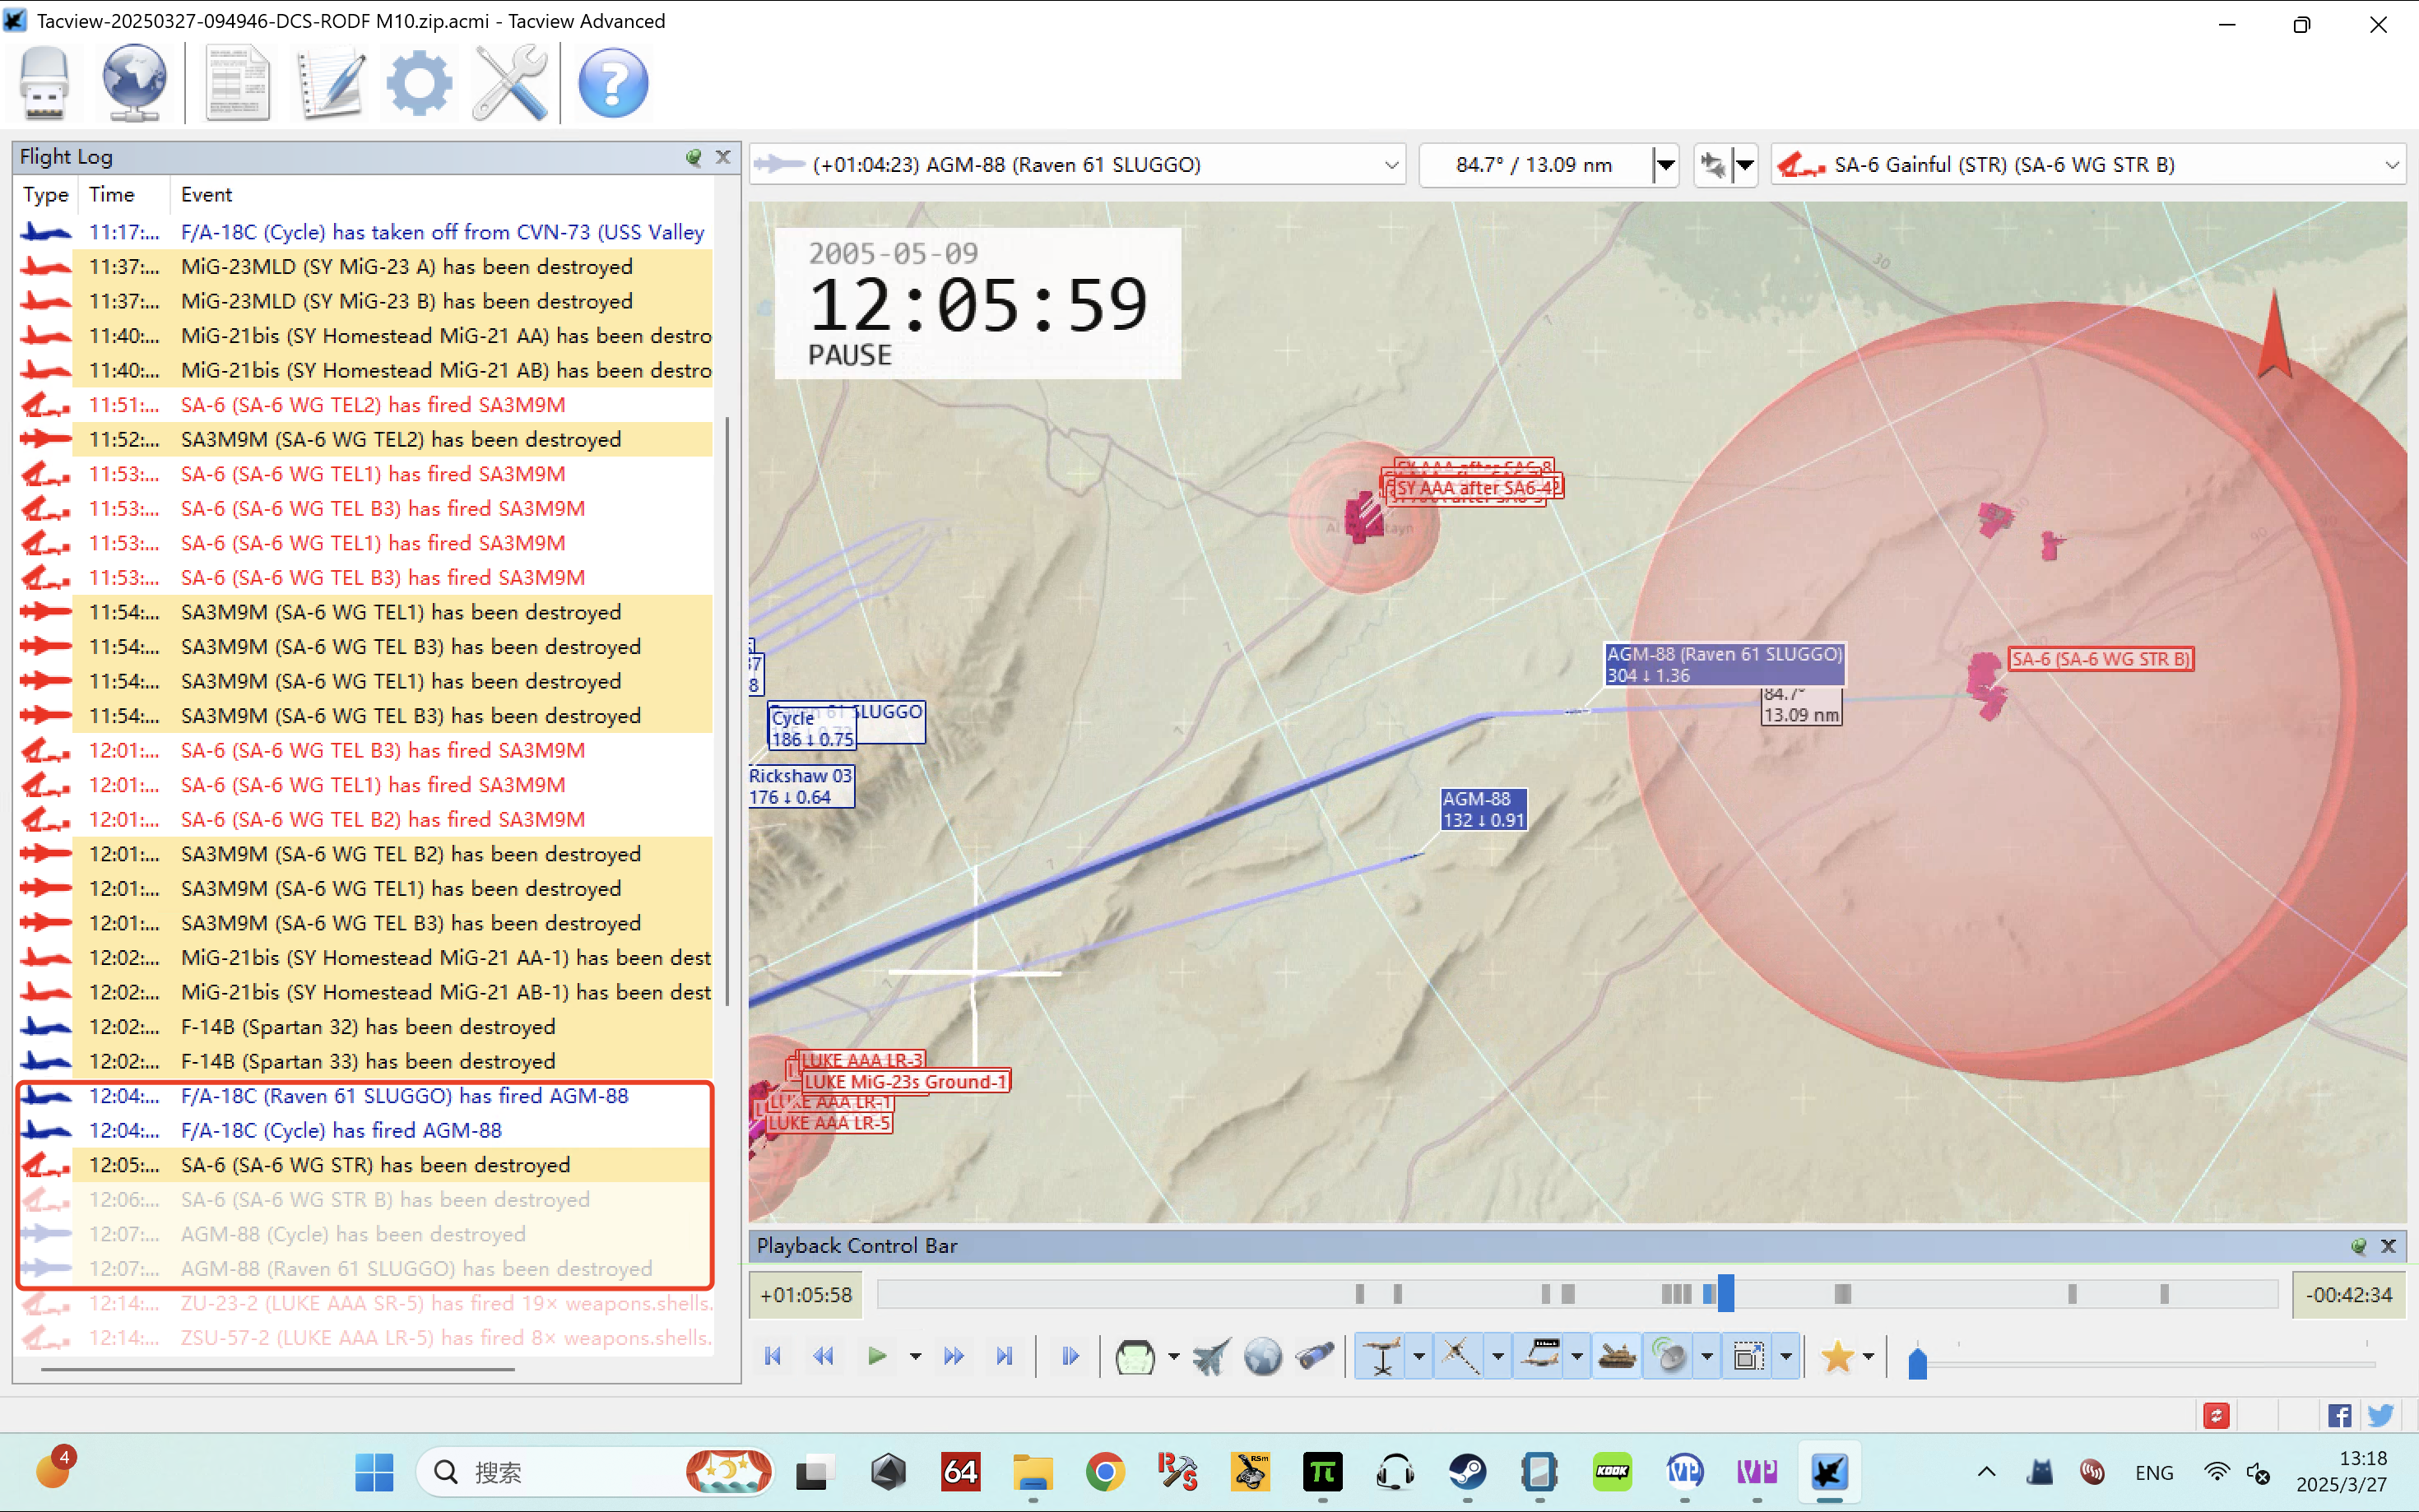Open the bearing and distance unit dropdown

point(1665,164)
